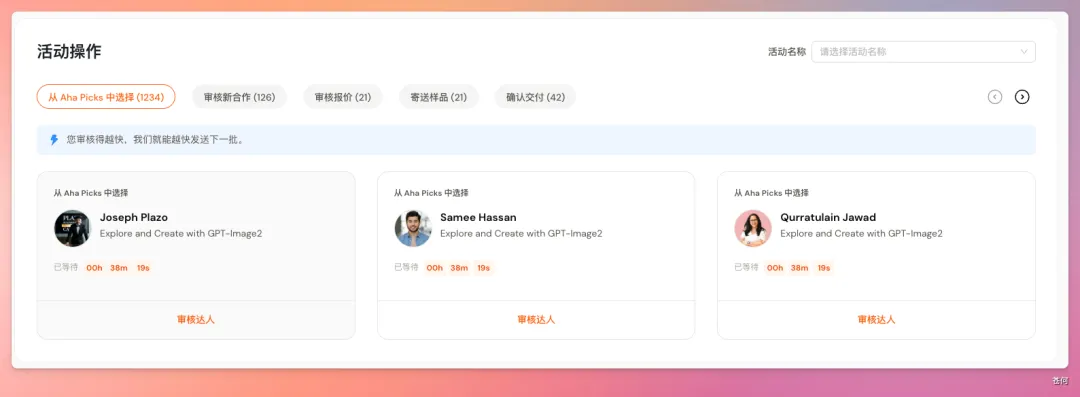Click the 38m wait badge in Joseph's card
1080x397 pixels.
click(x=119, y=268)
